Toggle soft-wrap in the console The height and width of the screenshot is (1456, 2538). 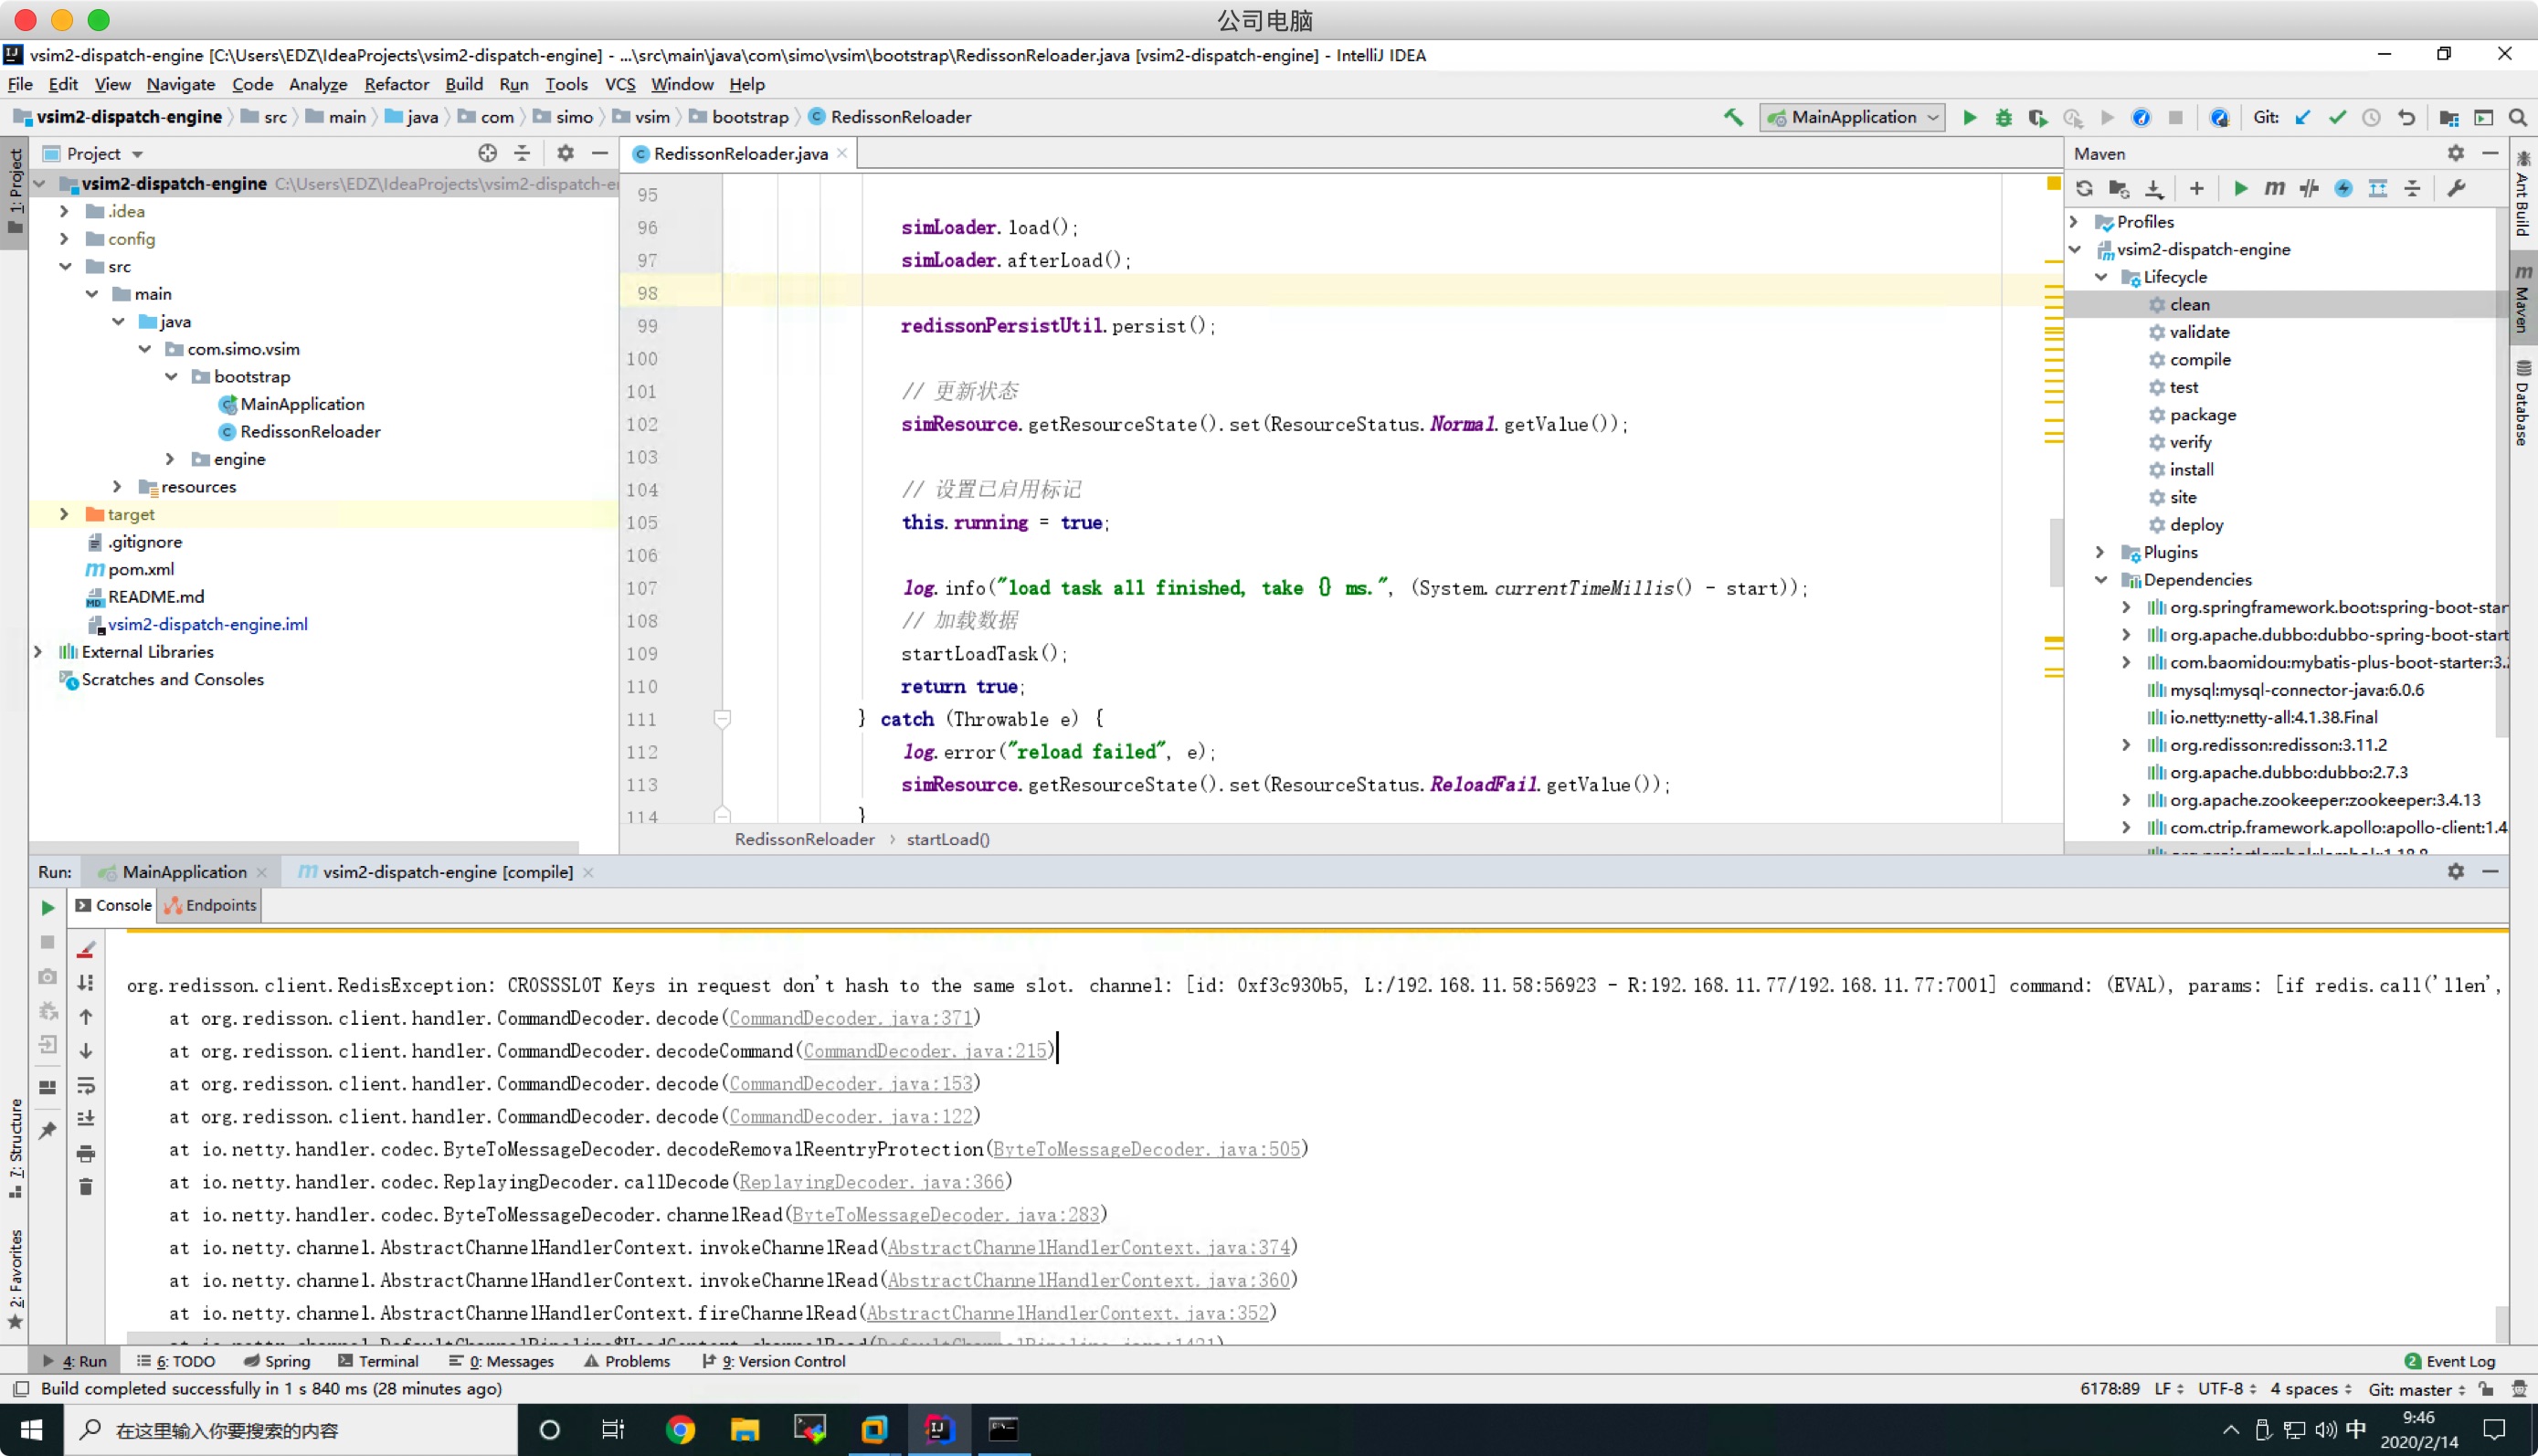pos(86,1085)
